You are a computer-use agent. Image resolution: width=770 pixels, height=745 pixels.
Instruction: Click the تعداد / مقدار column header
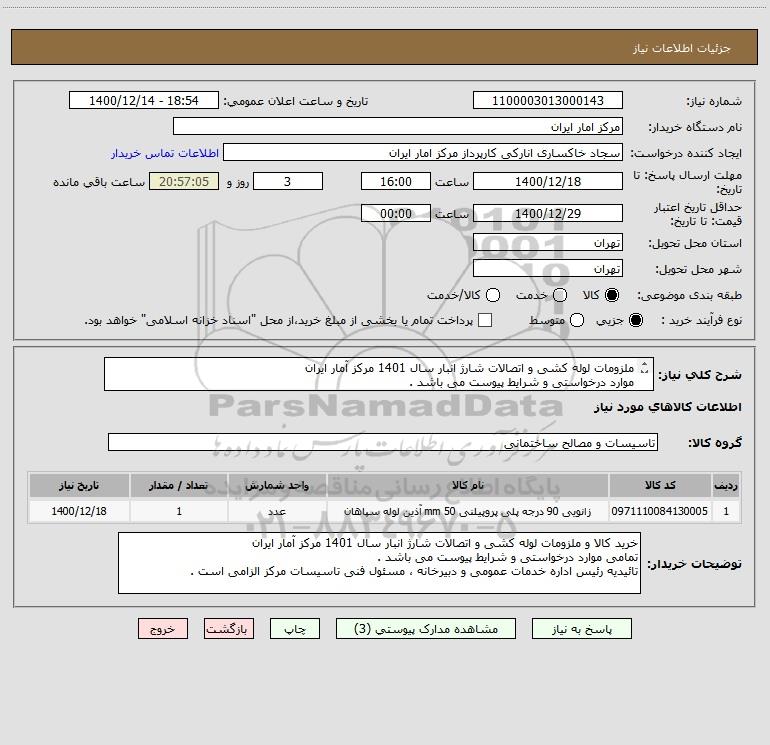[179, 485]
